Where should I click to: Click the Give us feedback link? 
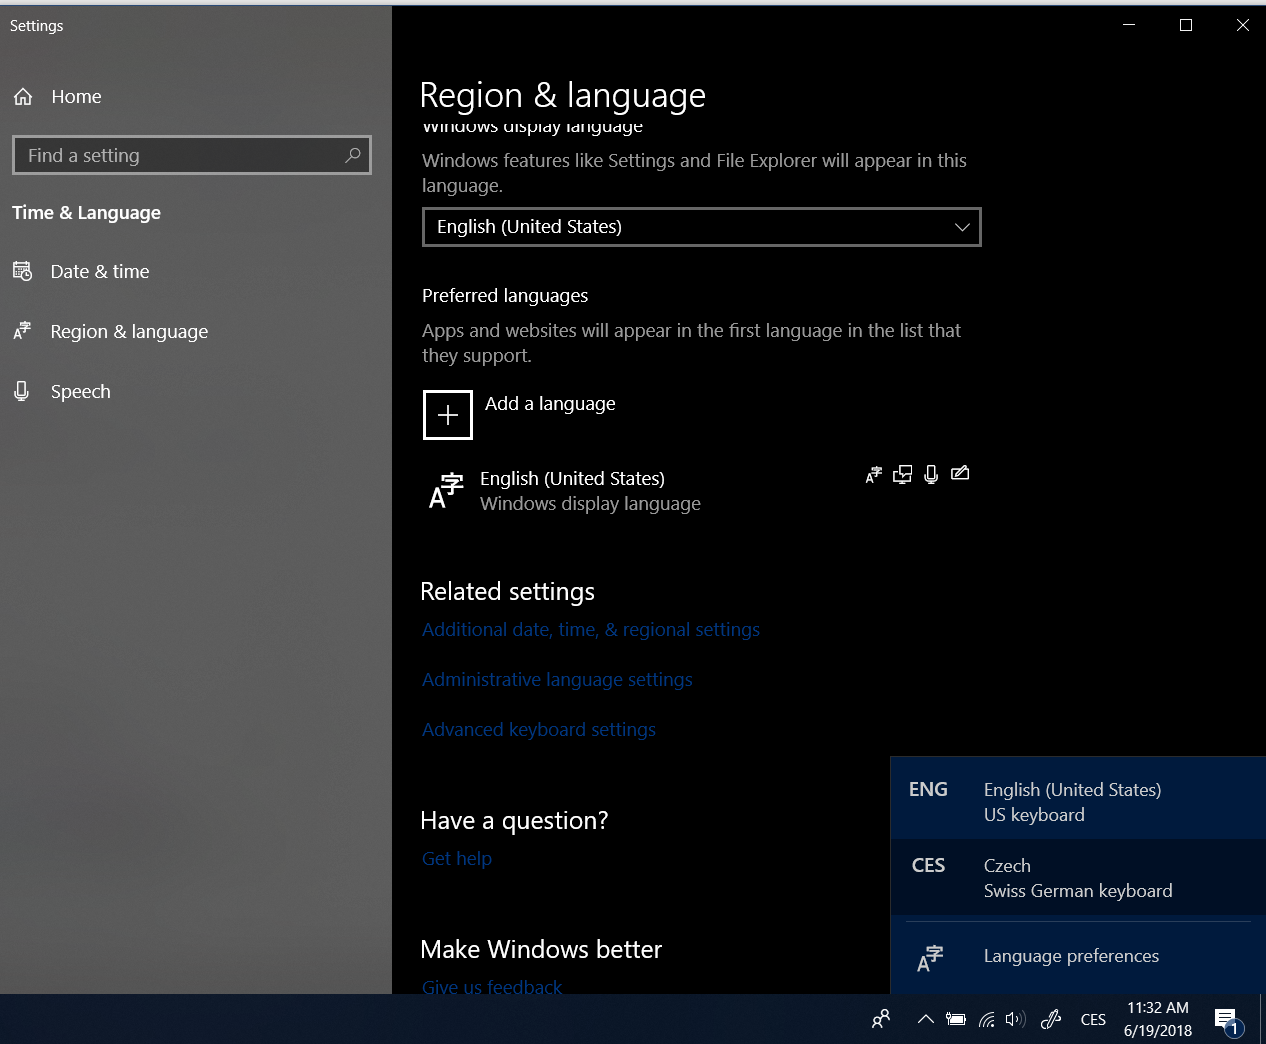(x=492, y=987)
